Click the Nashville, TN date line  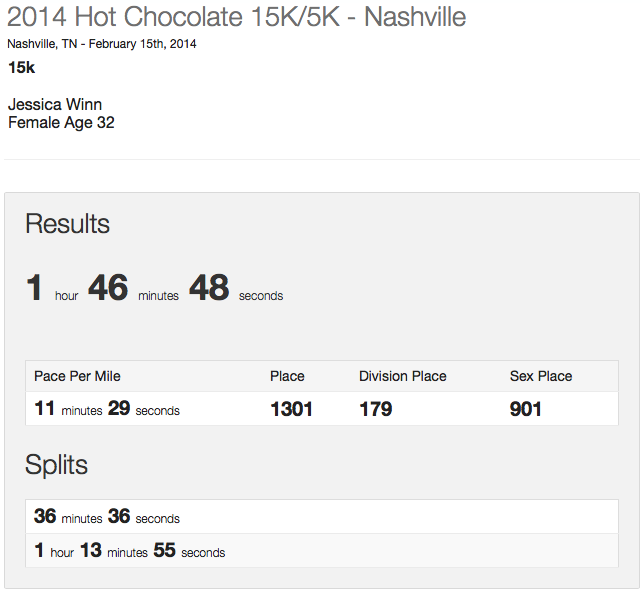point(102,44)
